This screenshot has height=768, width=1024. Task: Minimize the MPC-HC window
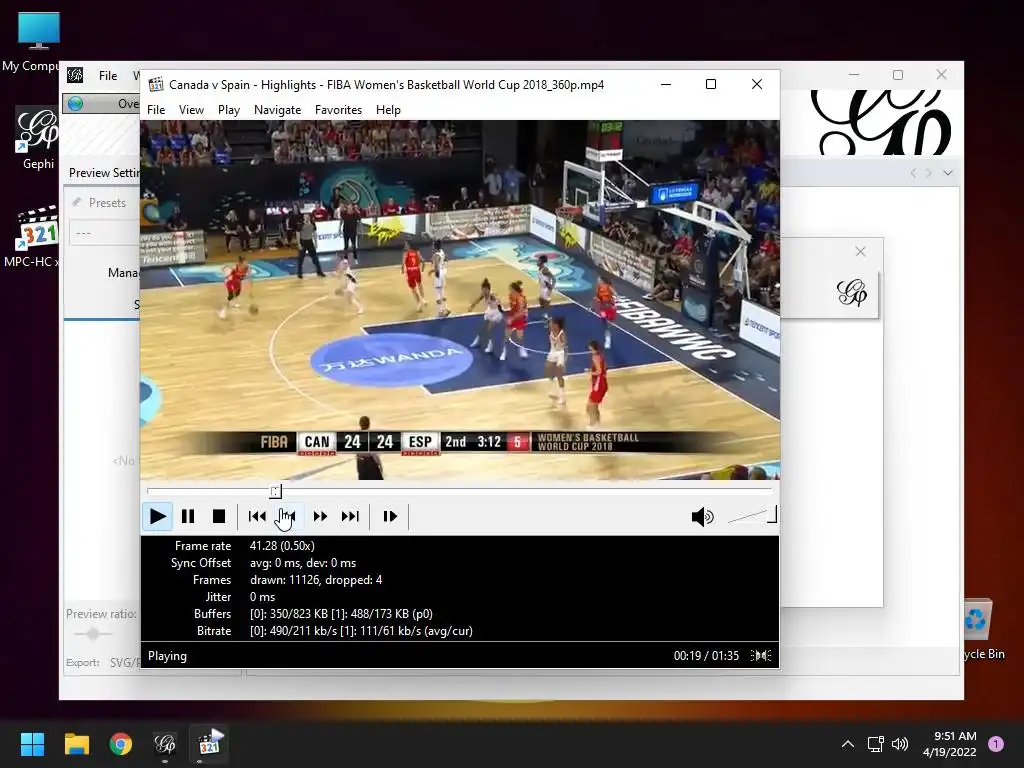666,84
